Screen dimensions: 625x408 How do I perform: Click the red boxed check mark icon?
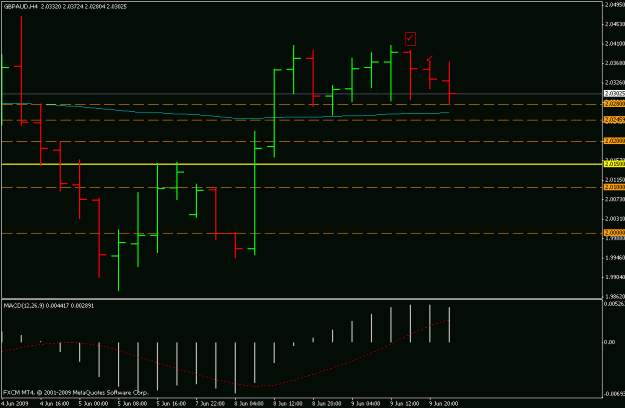pos(410,39)
